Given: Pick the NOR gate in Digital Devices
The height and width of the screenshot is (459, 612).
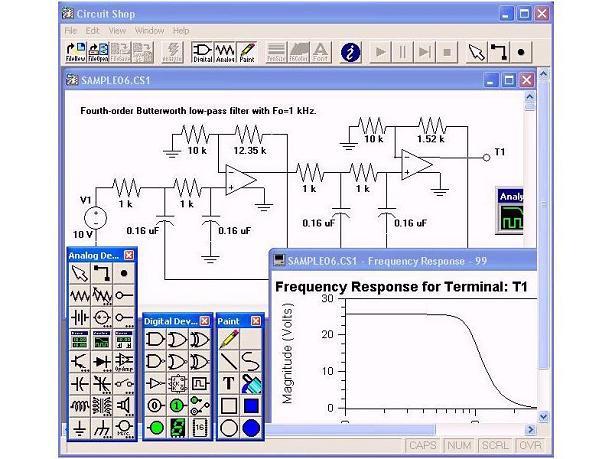Looking at the screenshot, I should pyautogui.click(x=177, y=362).
